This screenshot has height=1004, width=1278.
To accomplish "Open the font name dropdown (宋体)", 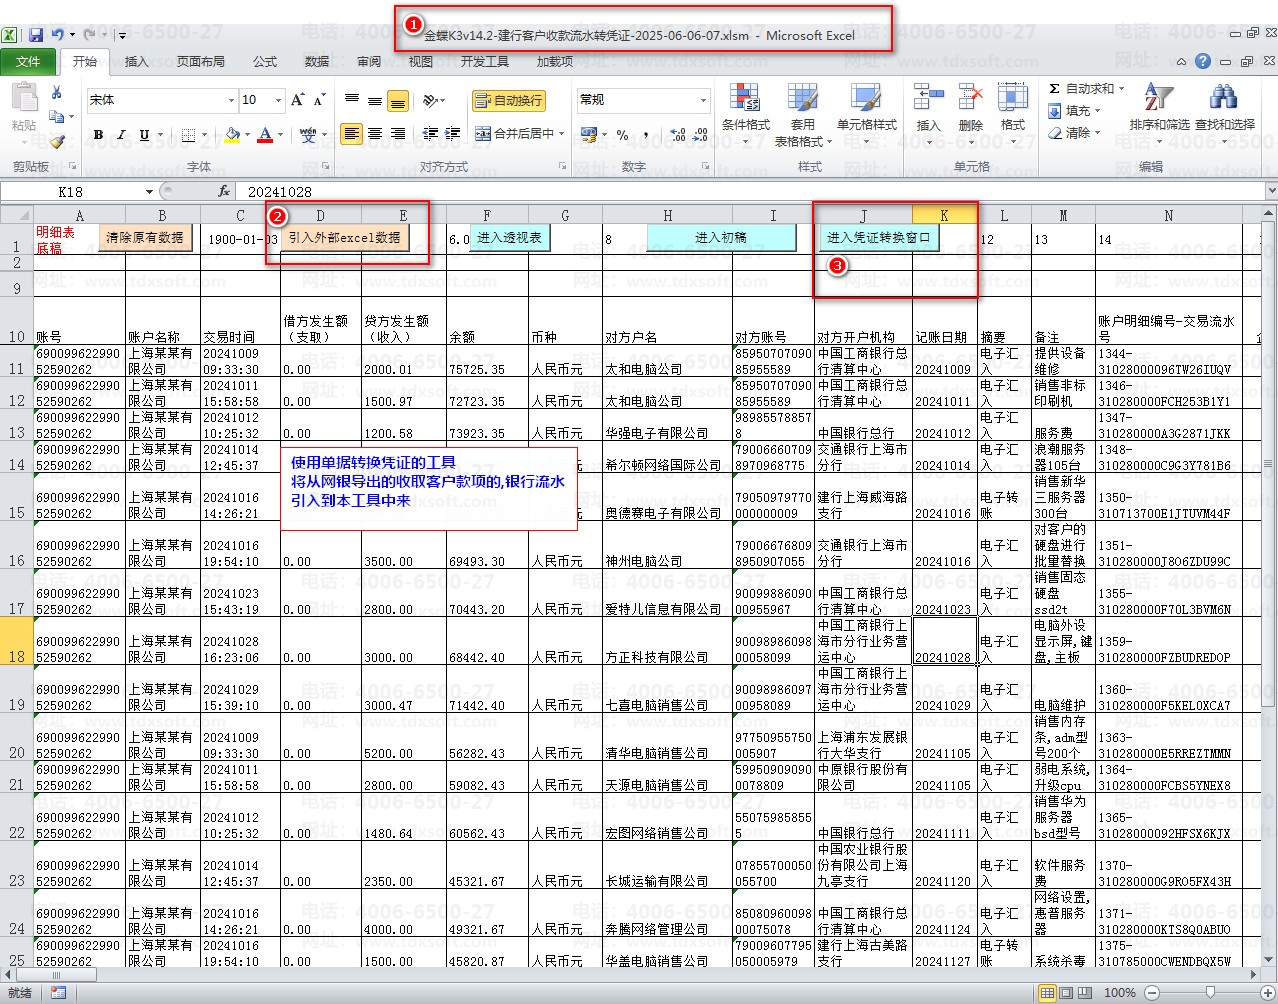I will point(232,100).
